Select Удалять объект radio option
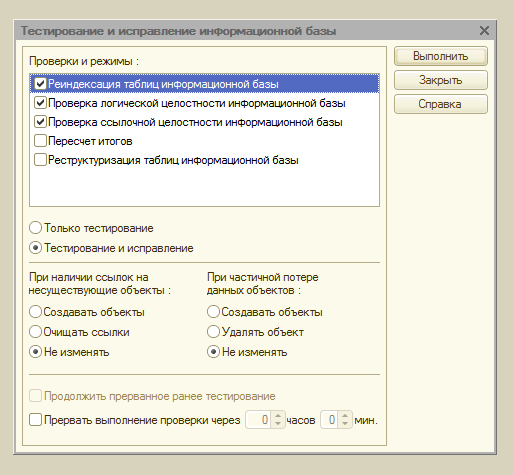This screenshot has height=475, width=513. 213,332
